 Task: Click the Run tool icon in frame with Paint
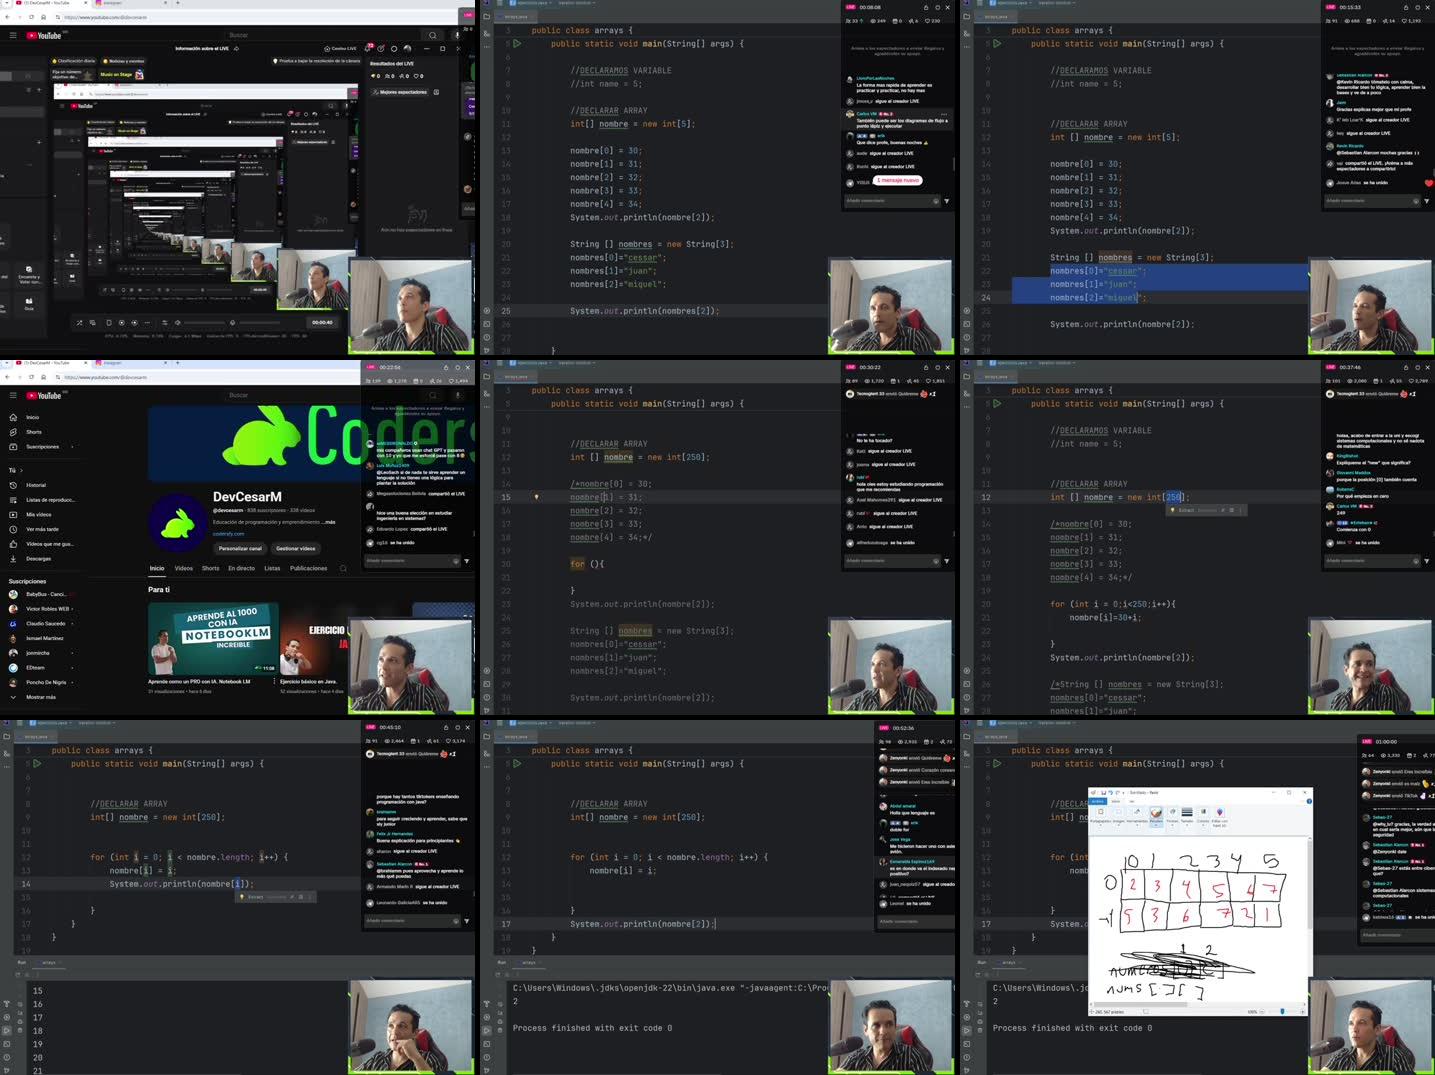click(967, 1030)
